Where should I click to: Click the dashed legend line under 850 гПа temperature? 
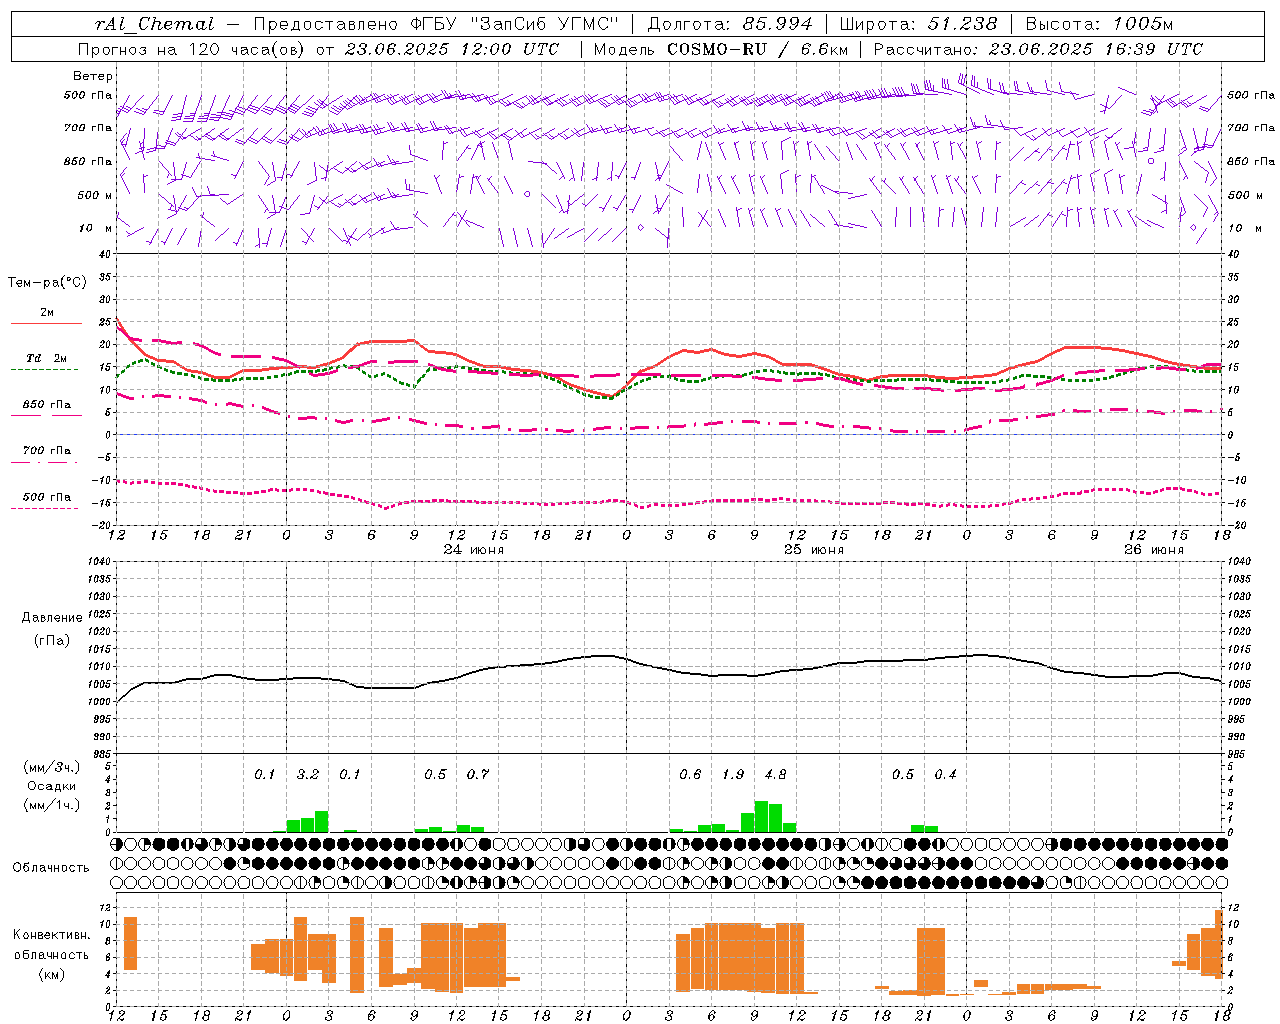point(44,416)
